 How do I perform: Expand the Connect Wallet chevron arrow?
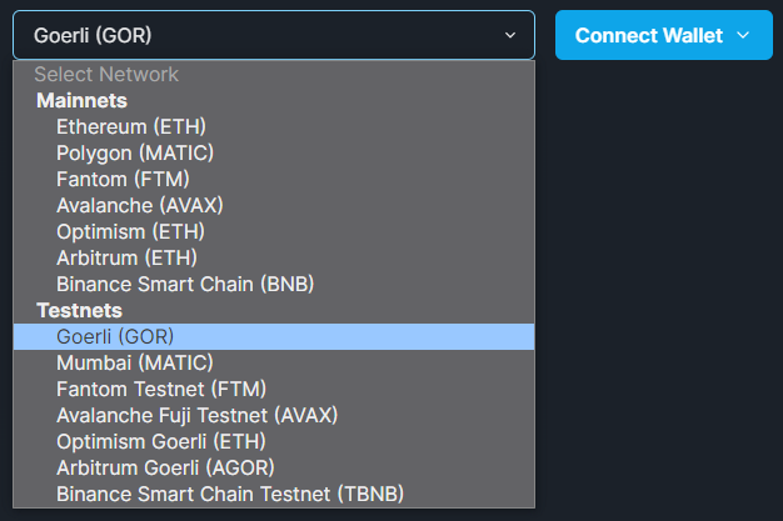click(x=742, y=36)
